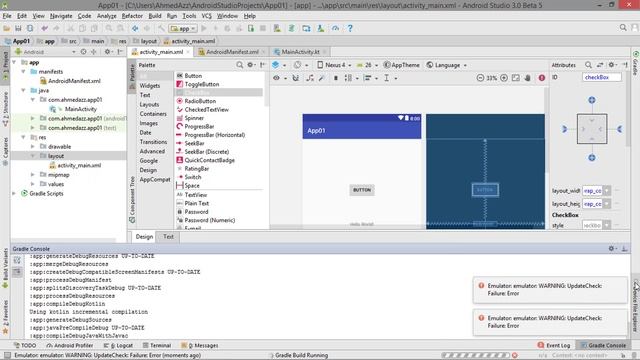Select the Pan hand tool

pyautogui.click(x=527, y=78)
